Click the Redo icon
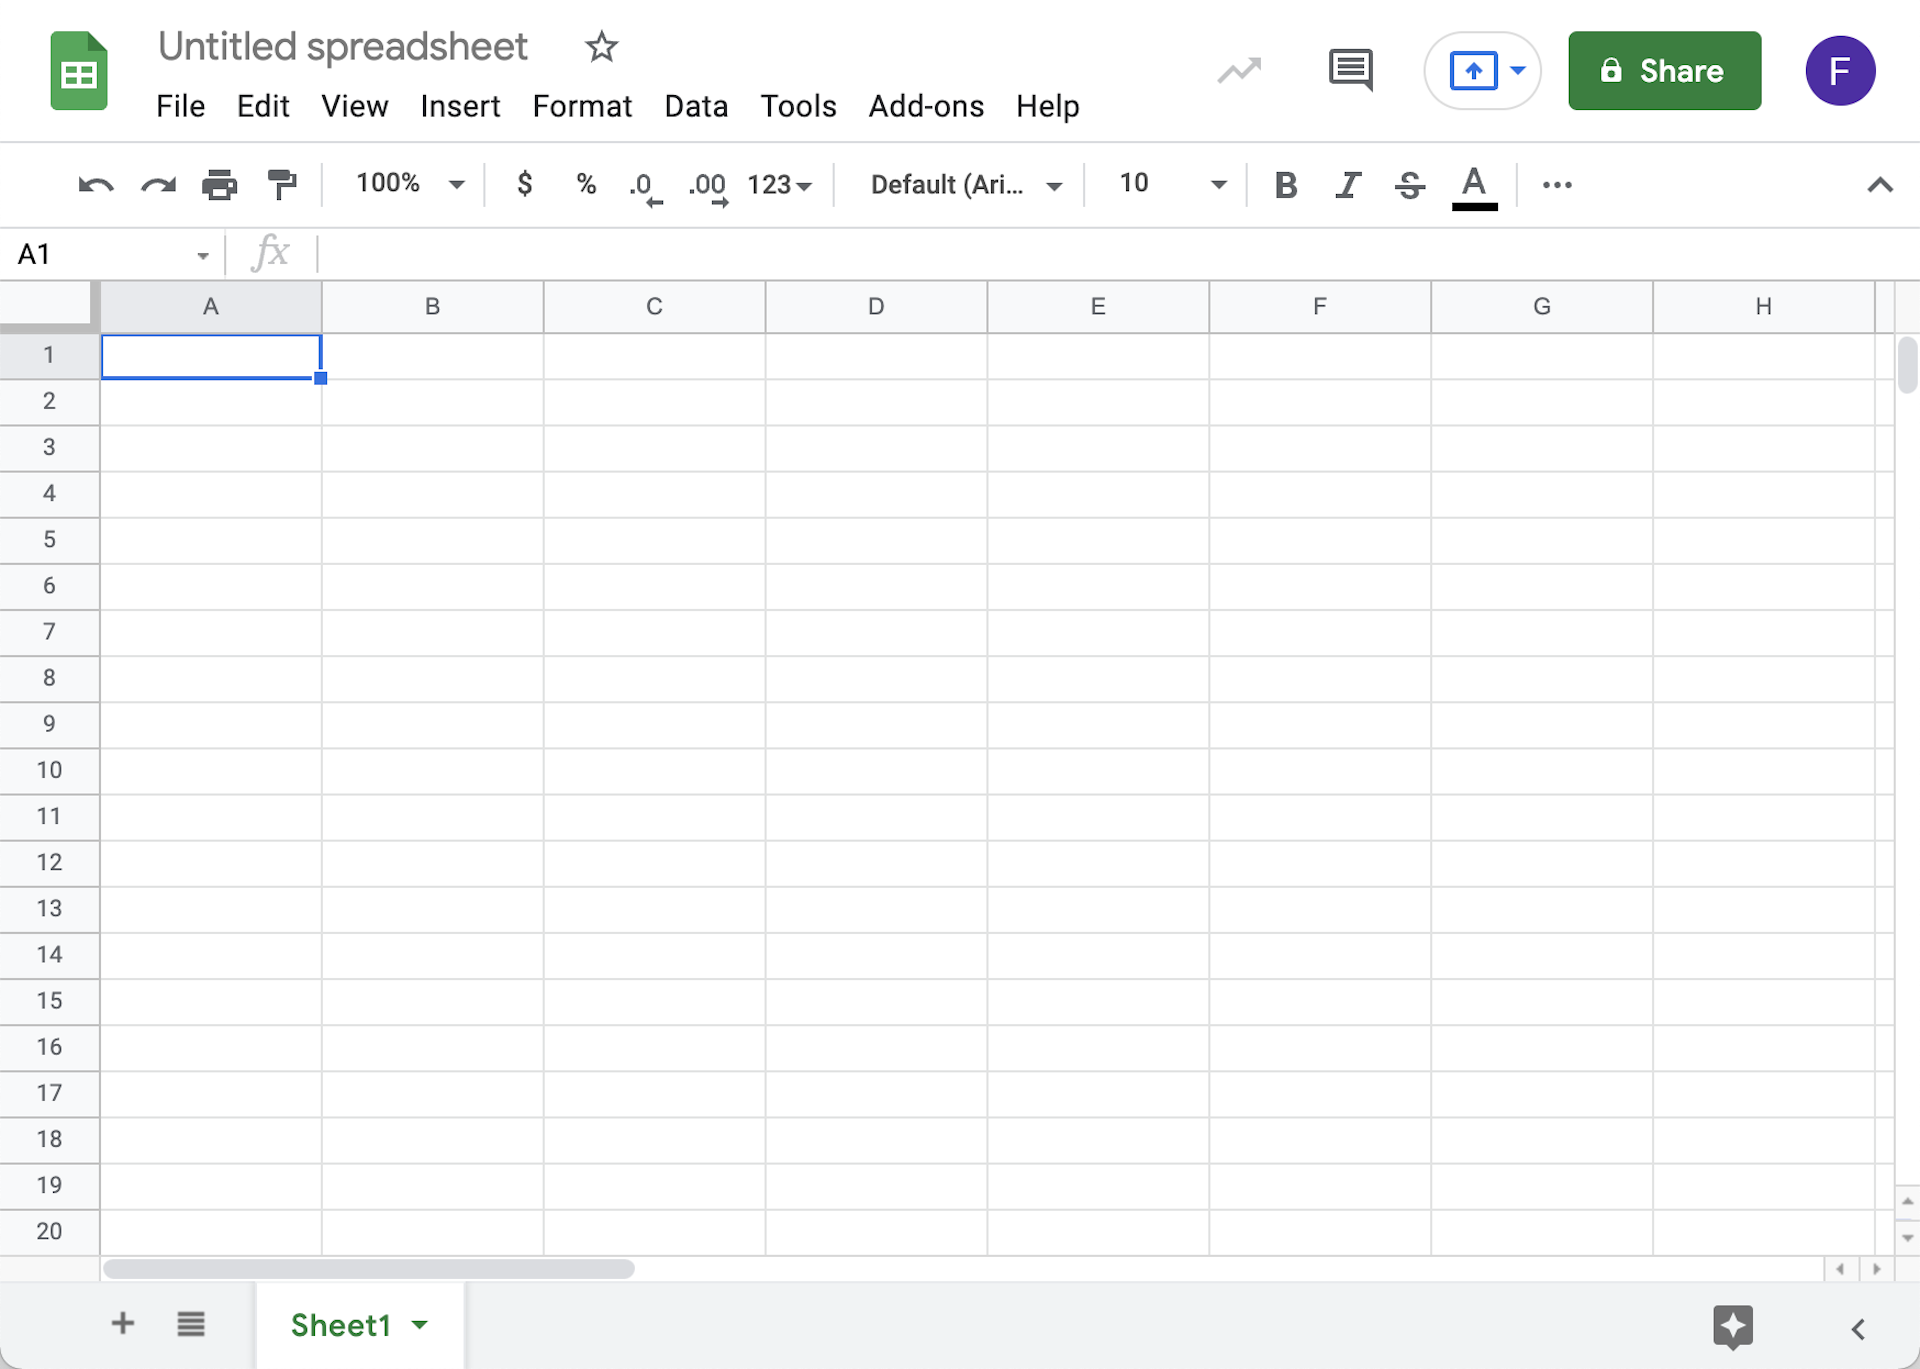 (158, 184)
